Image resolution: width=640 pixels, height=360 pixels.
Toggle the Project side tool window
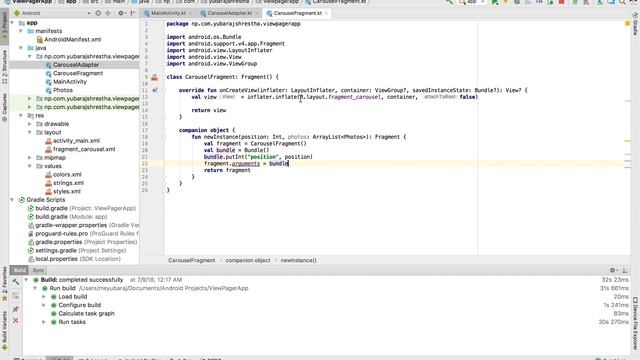[x=4, y=27]
